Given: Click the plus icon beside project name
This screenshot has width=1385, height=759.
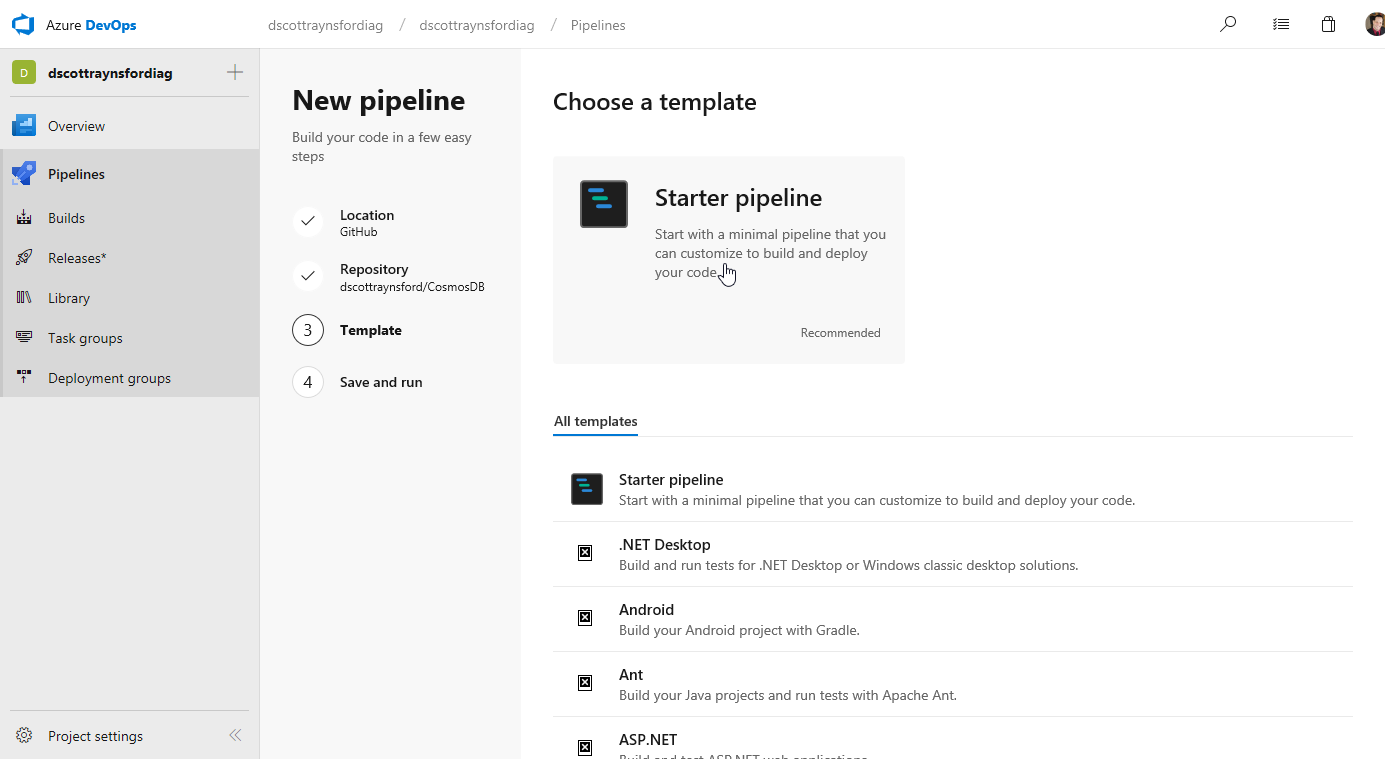Looking at the screenshot, I should pyautogui.click(x=235, y=72).
